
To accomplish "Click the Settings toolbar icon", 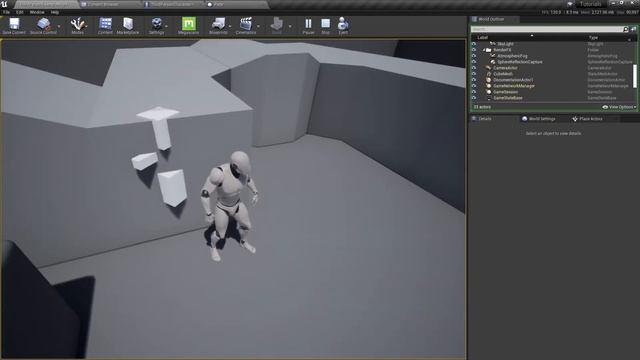I will [156, 24].
